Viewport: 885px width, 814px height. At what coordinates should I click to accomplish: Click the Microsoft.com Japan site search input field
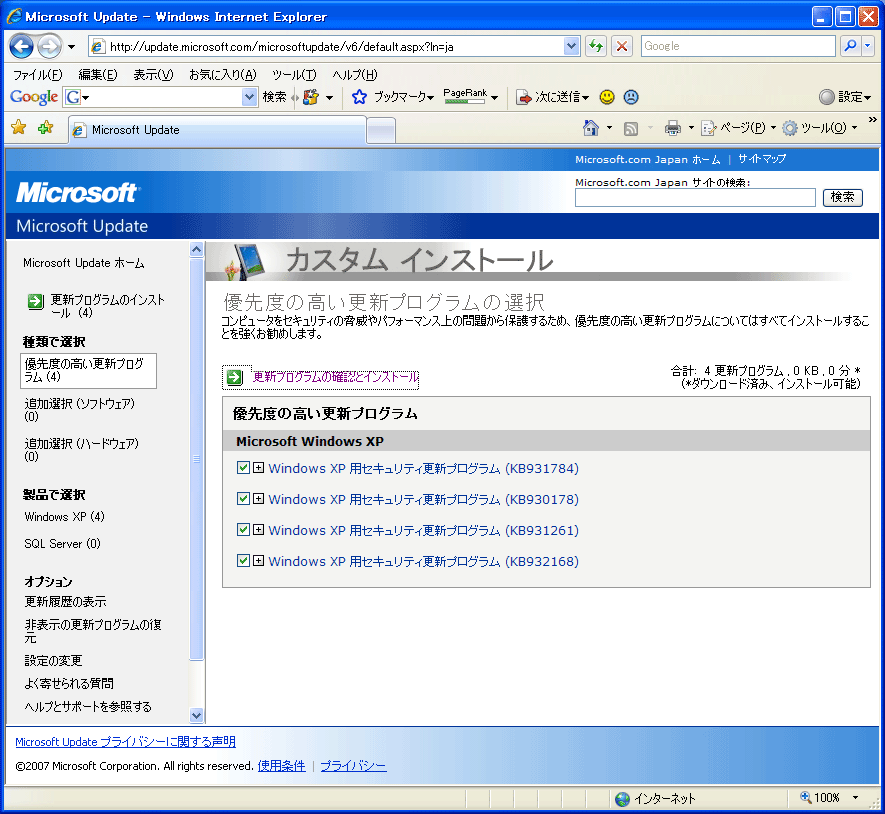tap(695, 198)
